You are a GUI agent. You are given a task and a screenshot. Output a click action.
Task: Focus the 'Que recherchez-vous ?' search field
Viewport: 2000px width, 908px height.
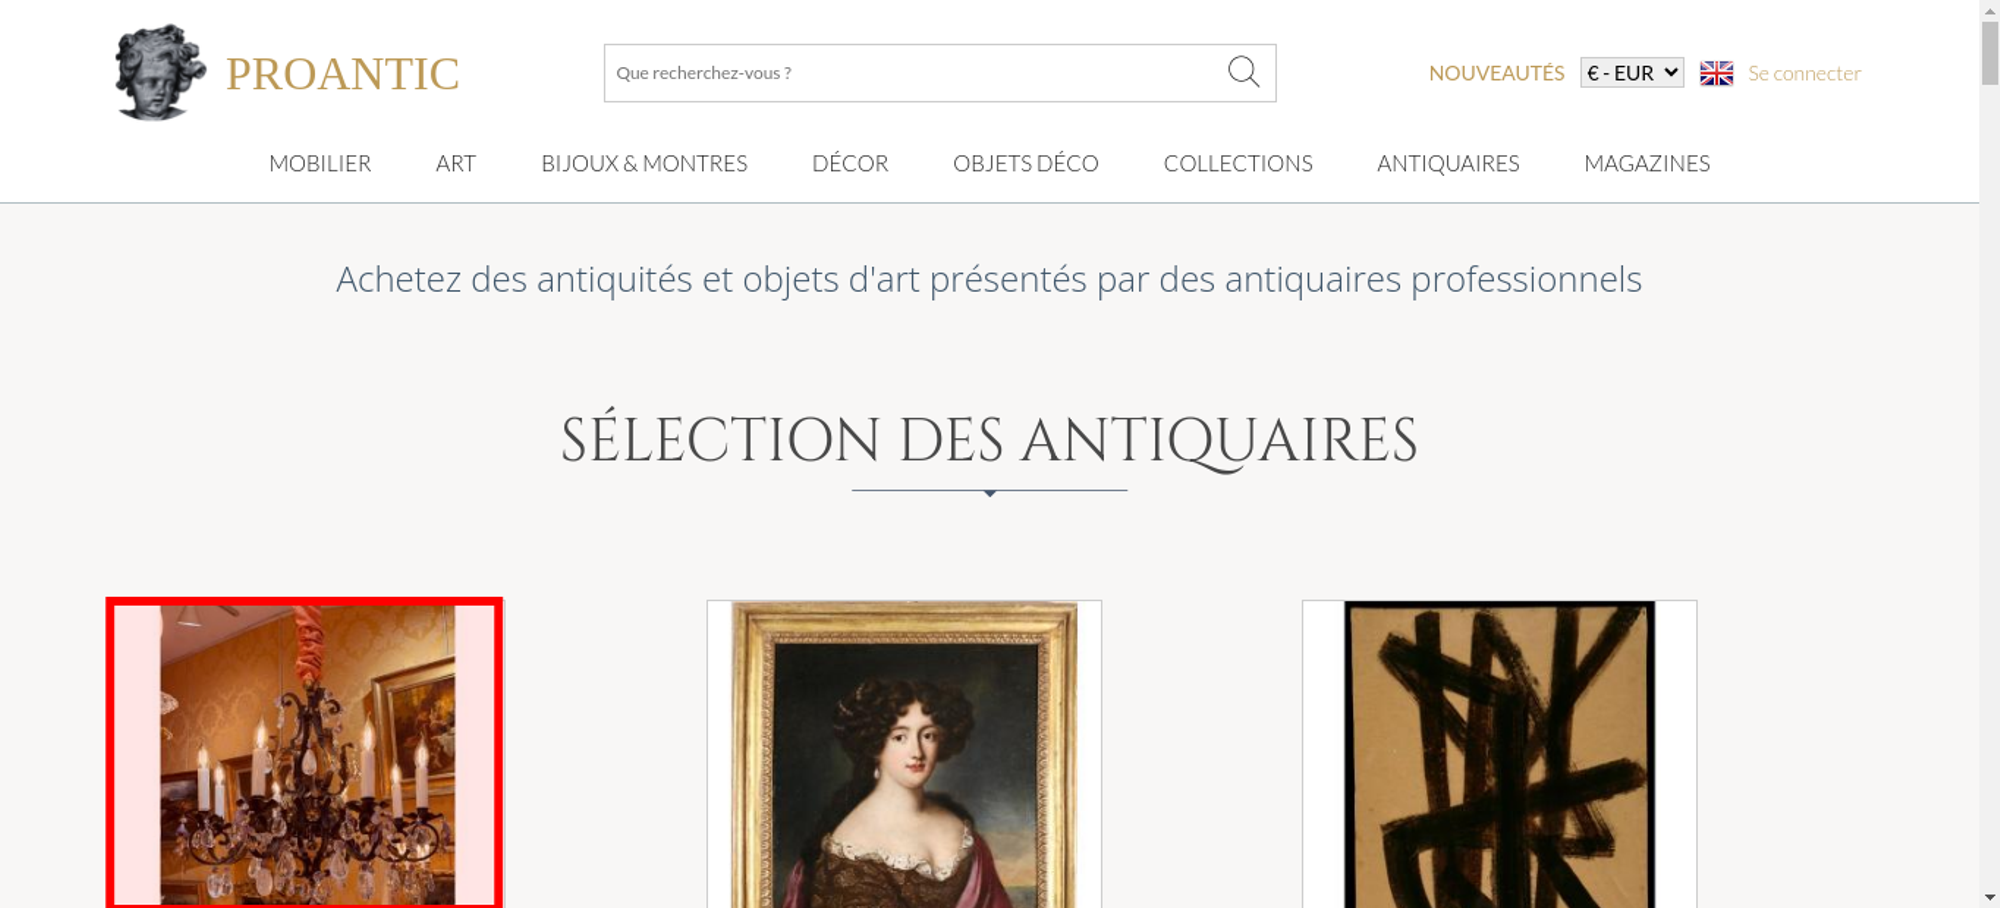point(915,73)
